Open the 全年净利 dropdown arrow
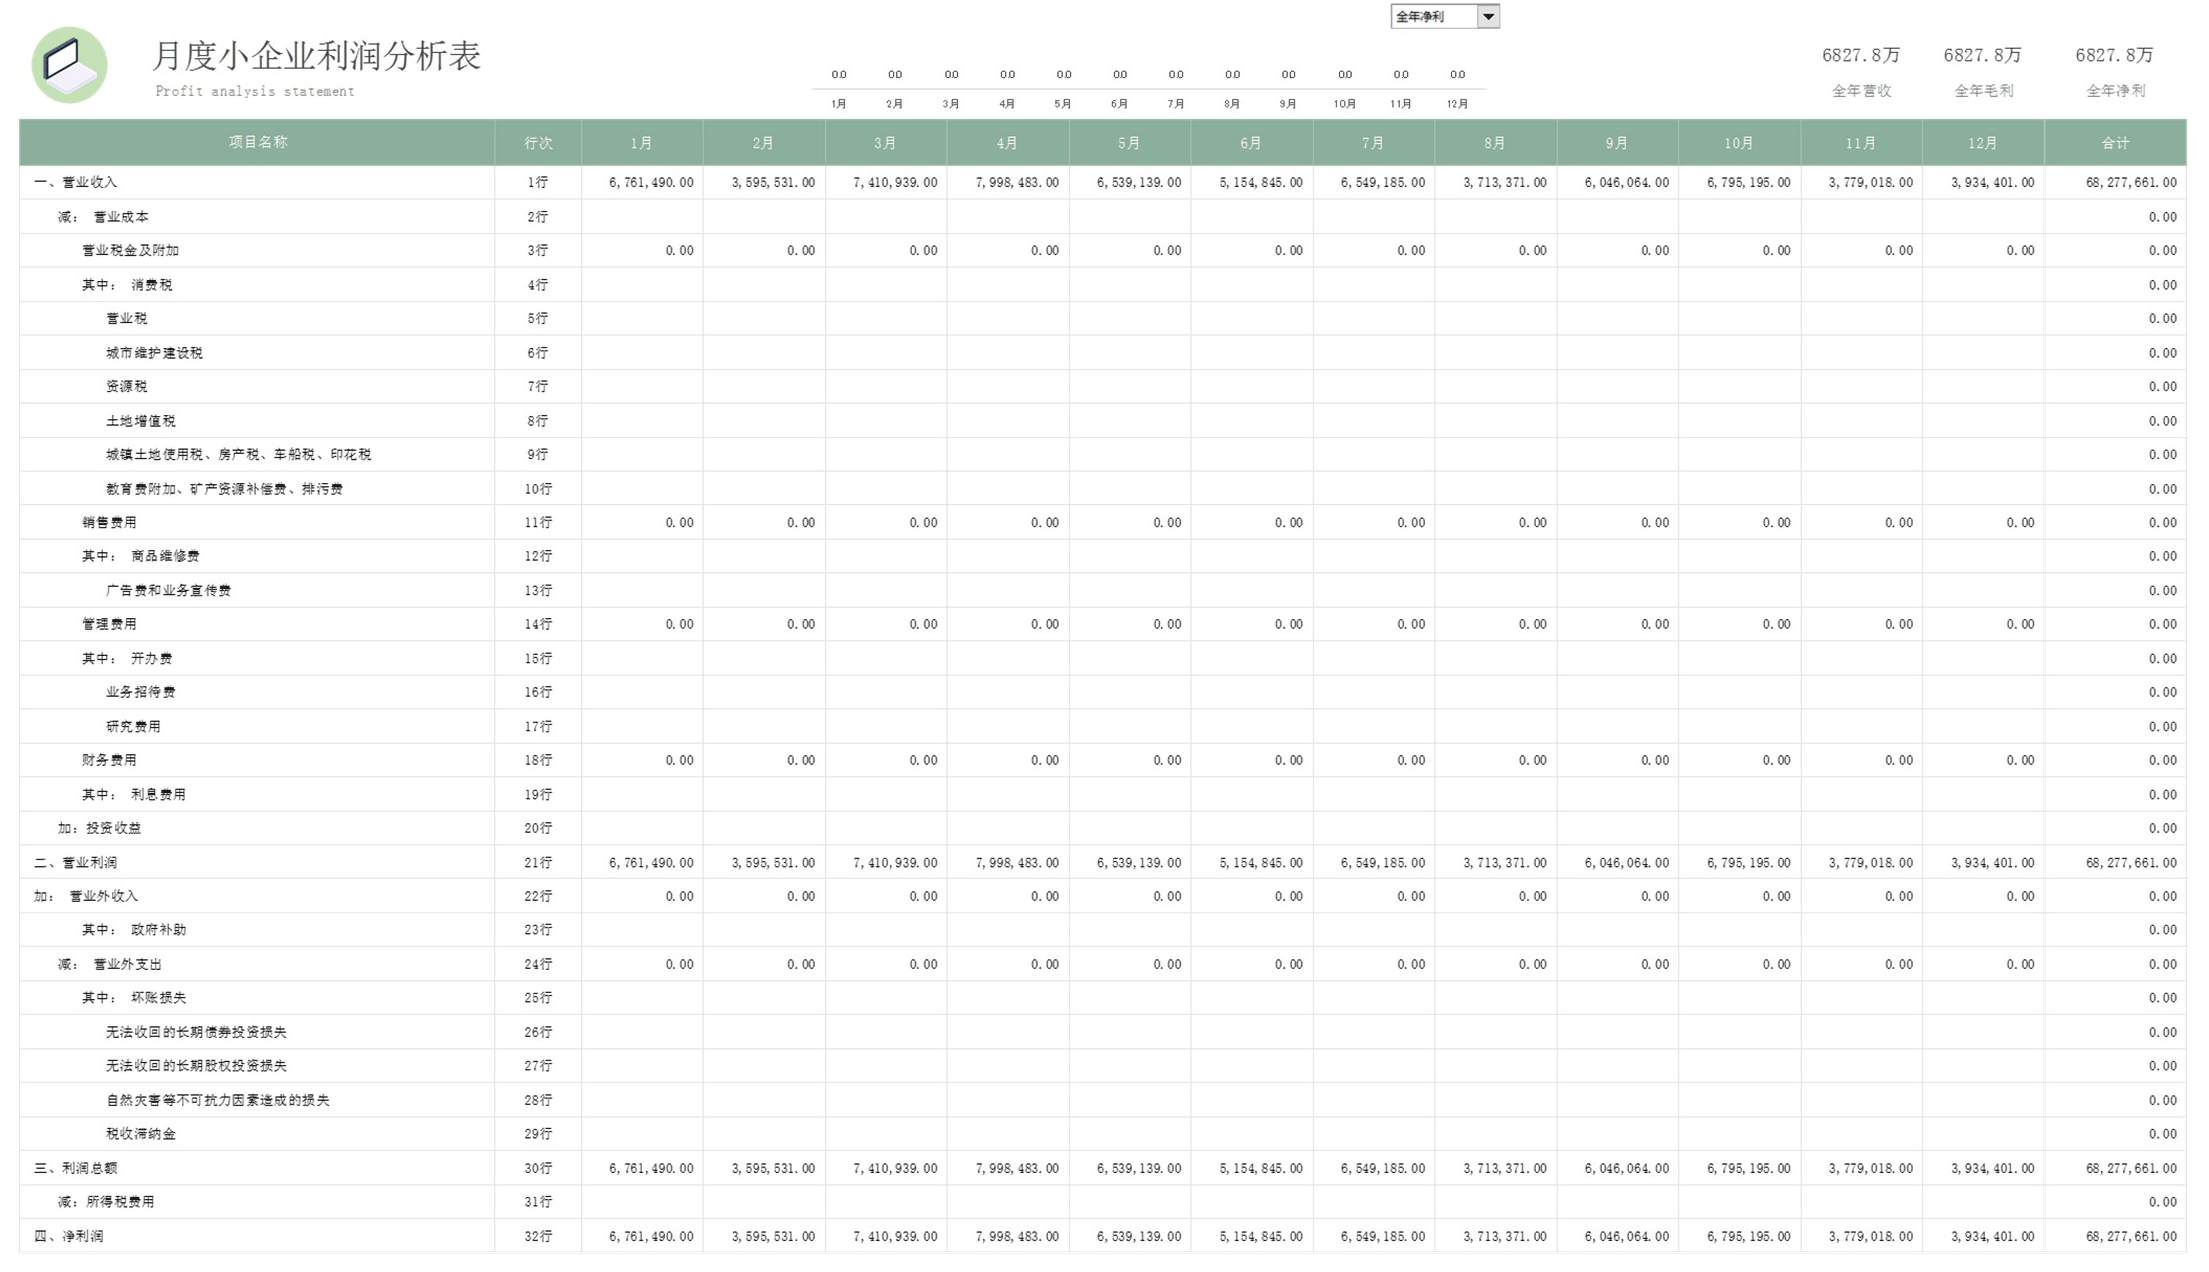 (1488, 16)
